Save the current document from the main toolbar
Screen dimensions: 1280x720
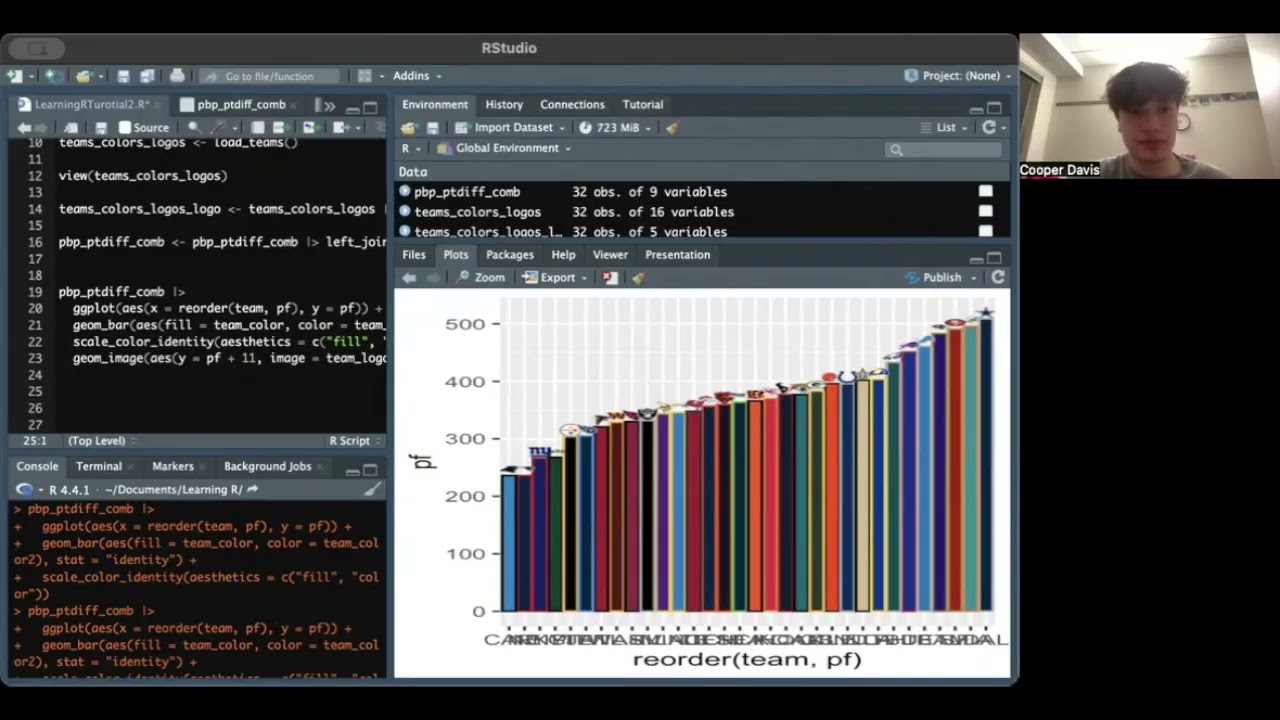click(123, 76)
